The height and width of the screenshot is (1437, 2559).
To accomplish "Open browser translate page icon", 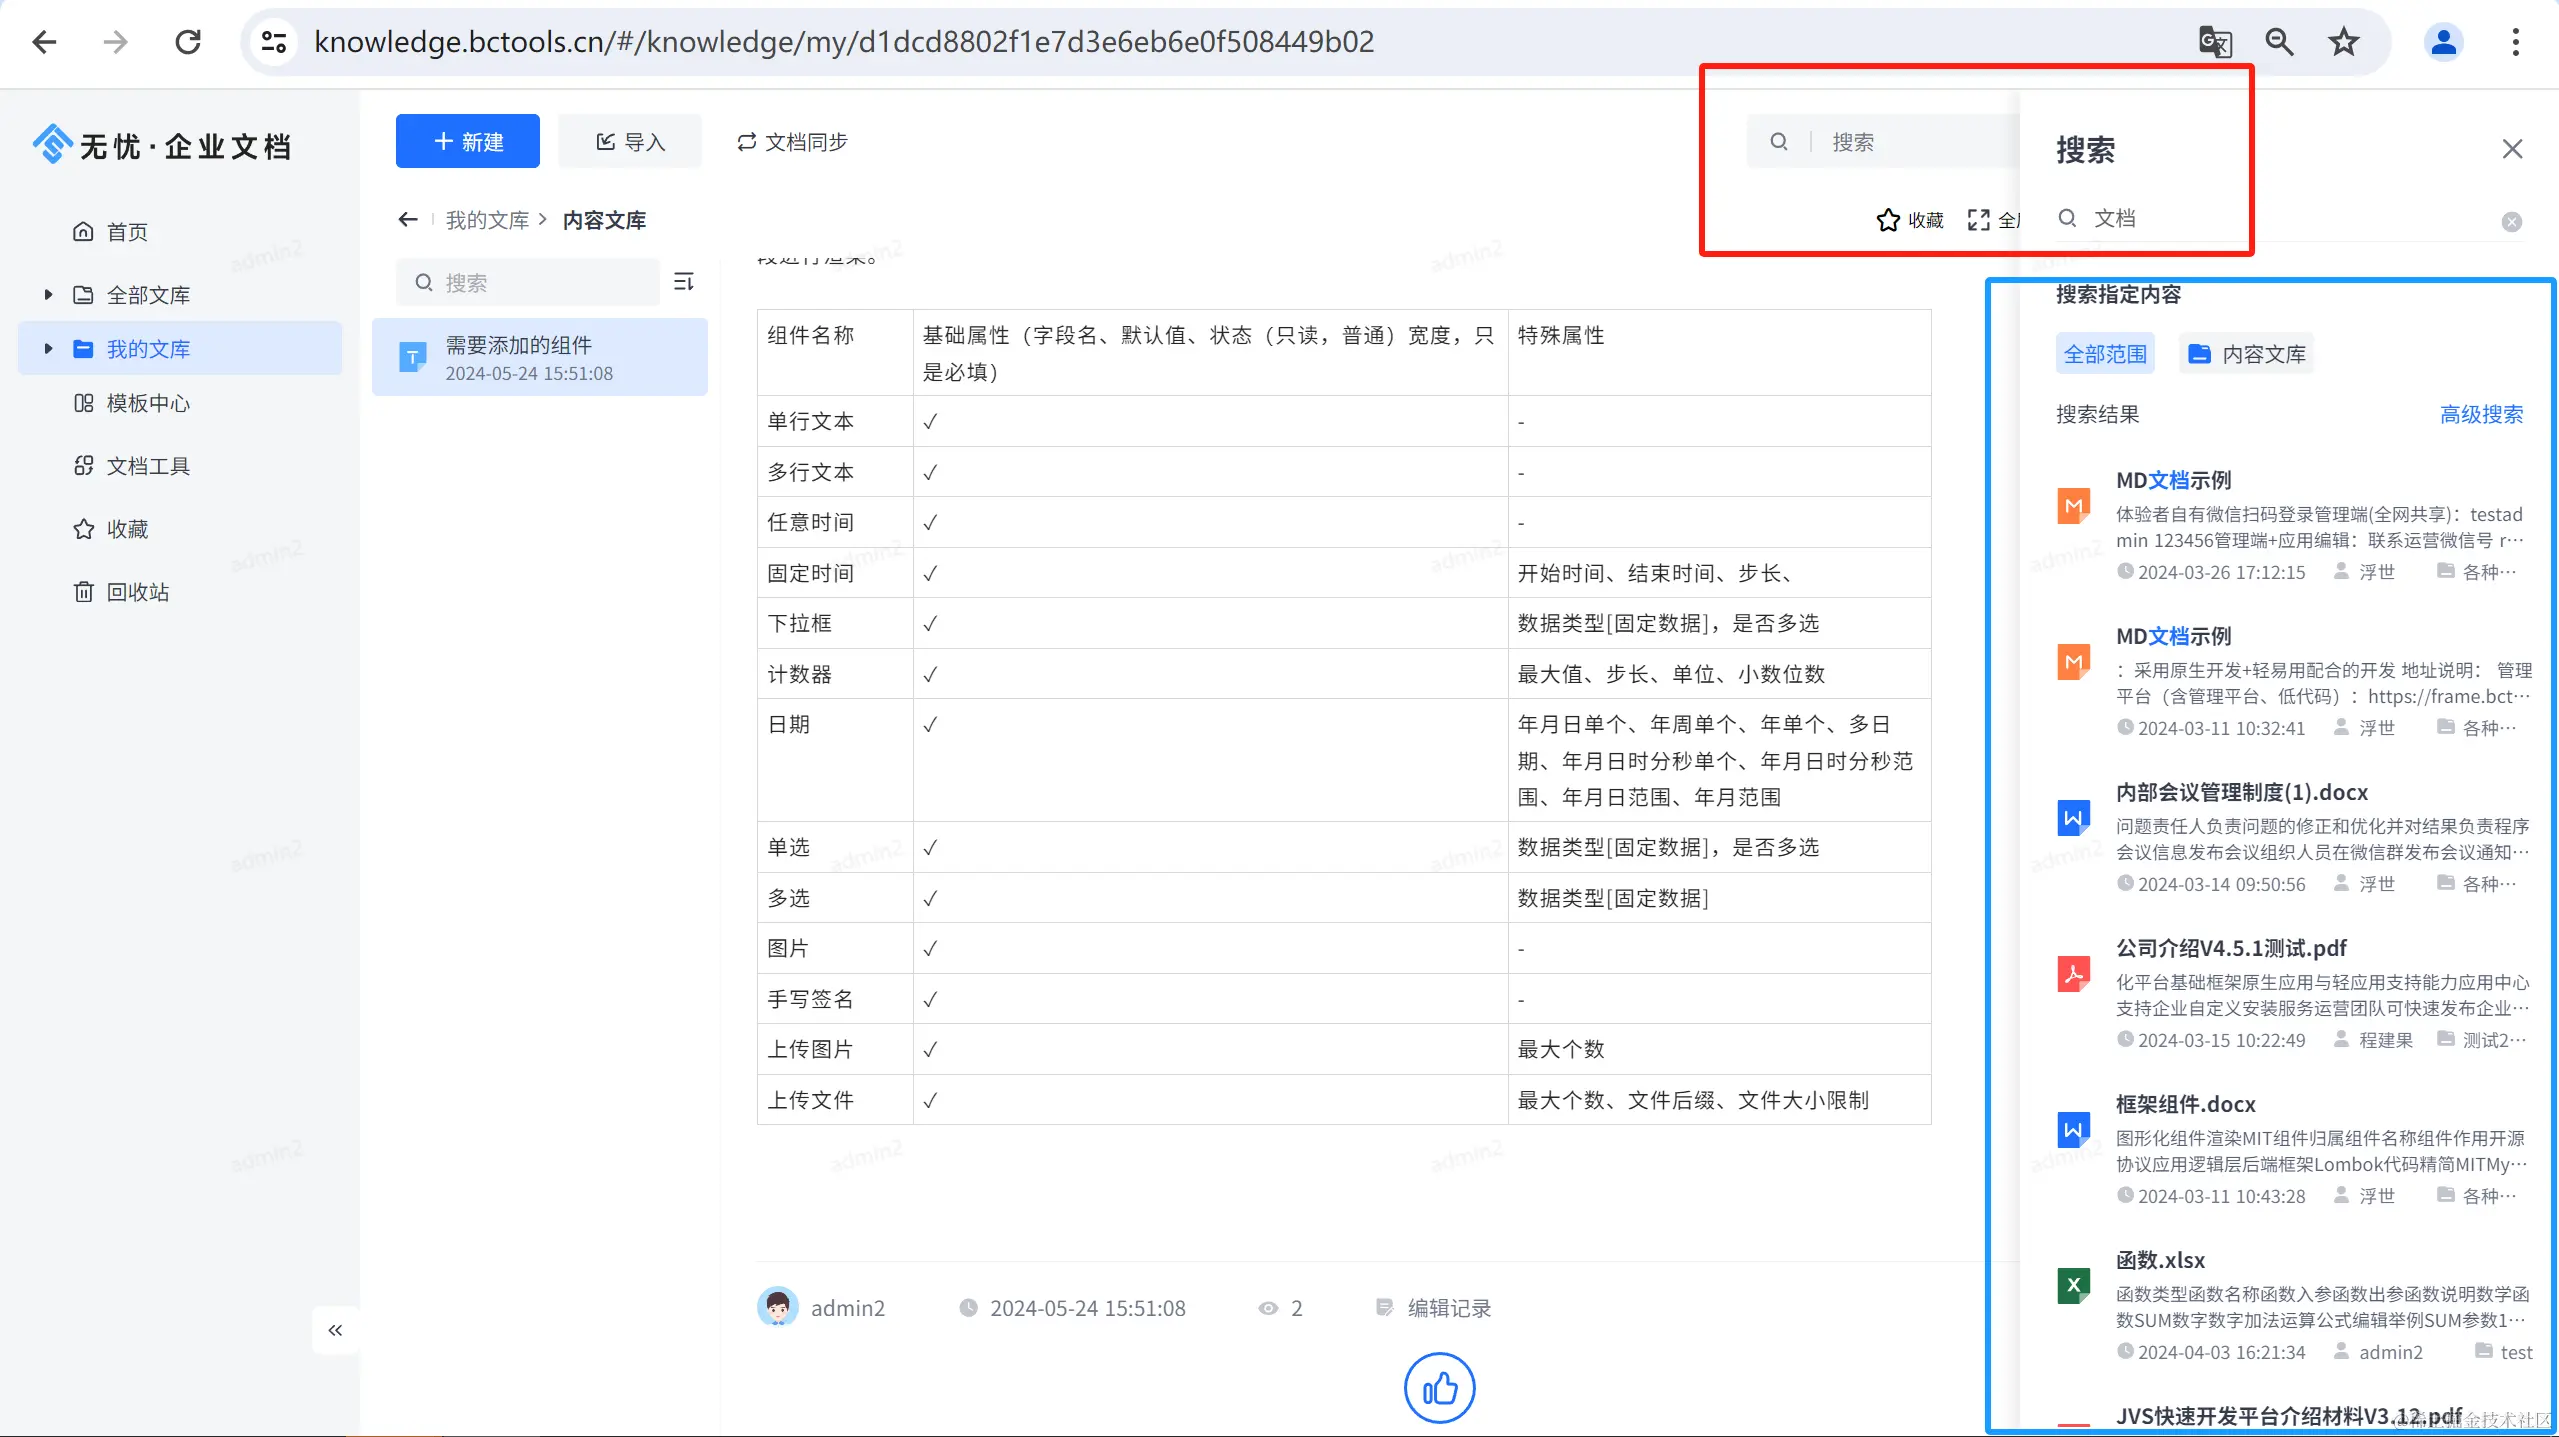I will point(2215,42).
